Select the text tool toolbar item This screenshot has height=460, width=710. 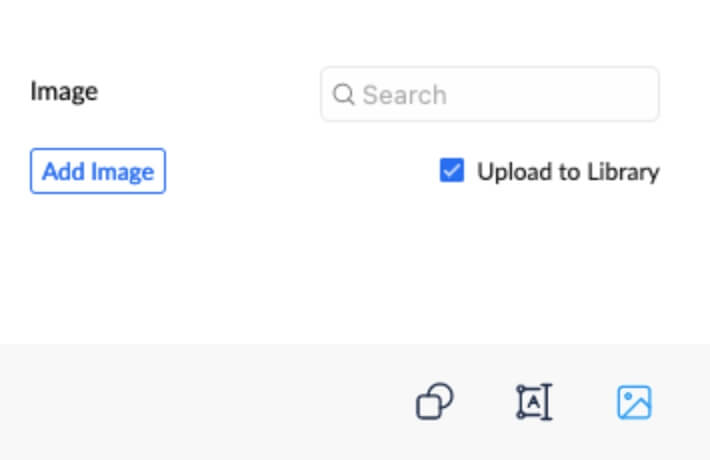point(534,402)
